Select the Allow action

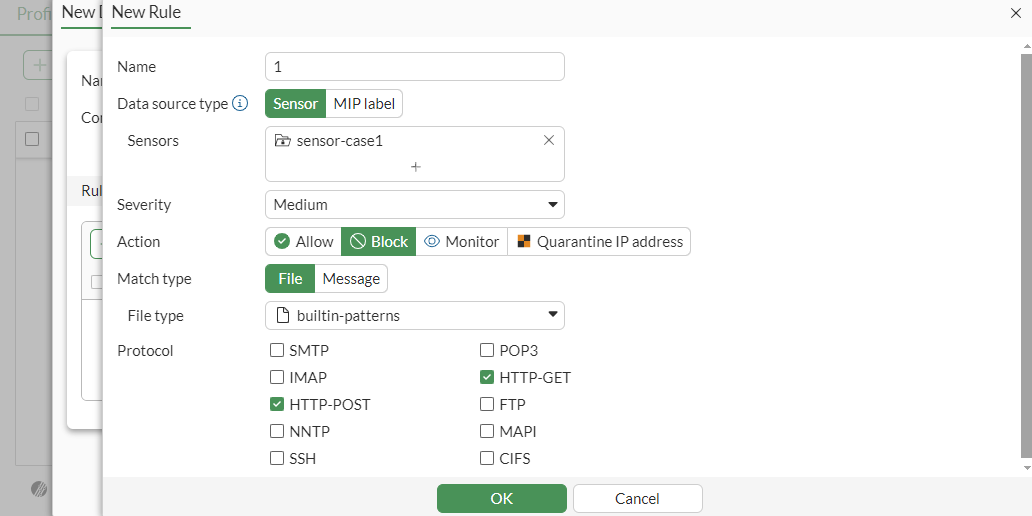(304, 241)
